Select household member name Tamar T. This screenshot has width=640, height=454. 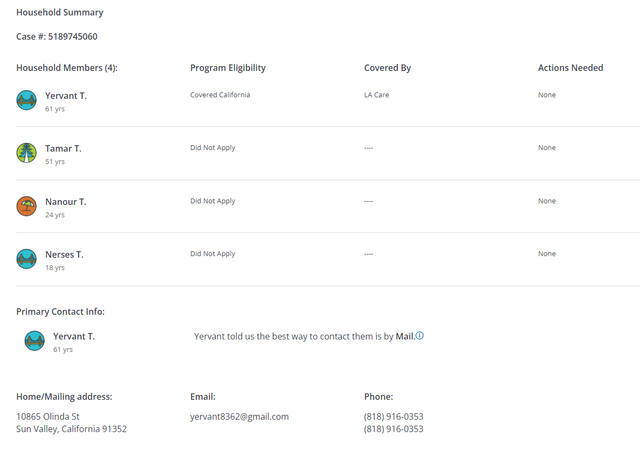point(63,149)
